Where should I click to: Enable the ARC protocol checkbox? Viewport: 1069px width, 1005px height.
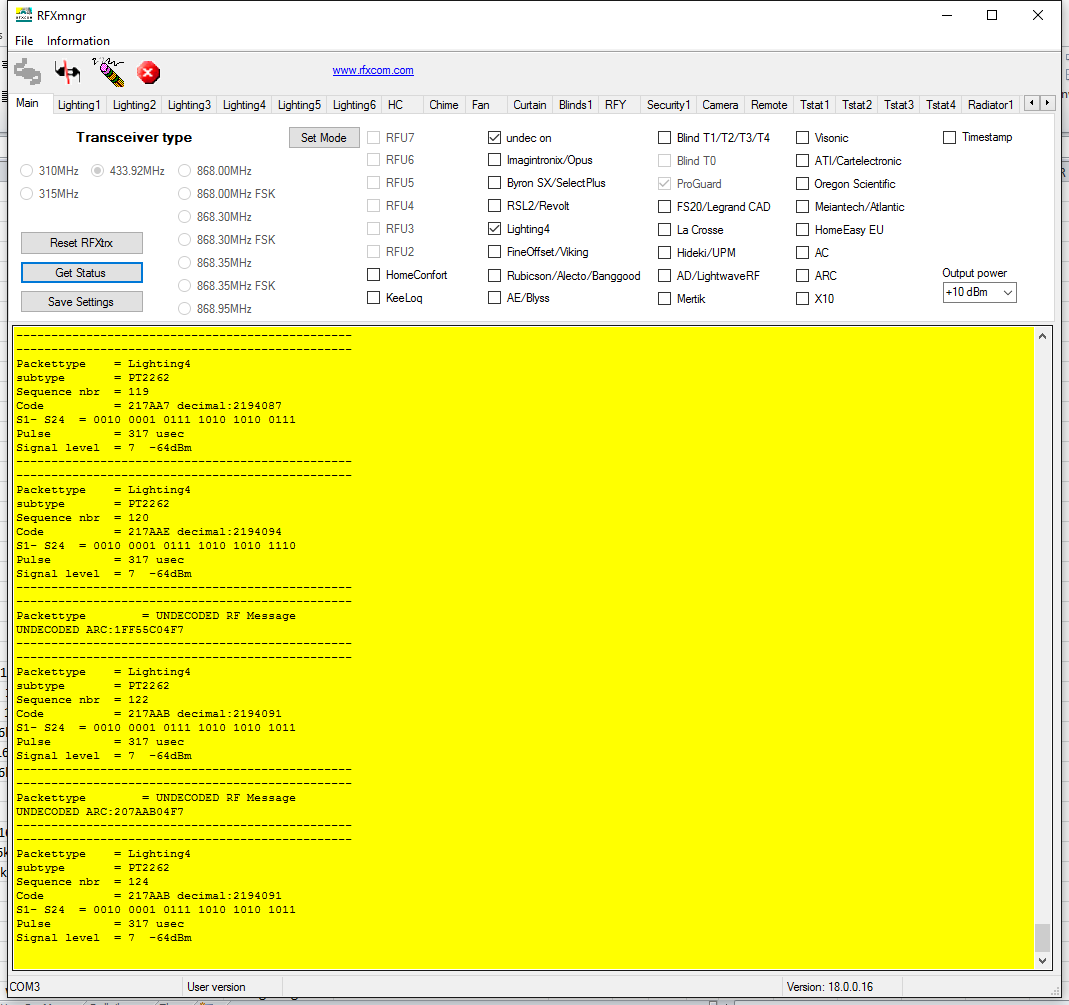click(802, 275)
